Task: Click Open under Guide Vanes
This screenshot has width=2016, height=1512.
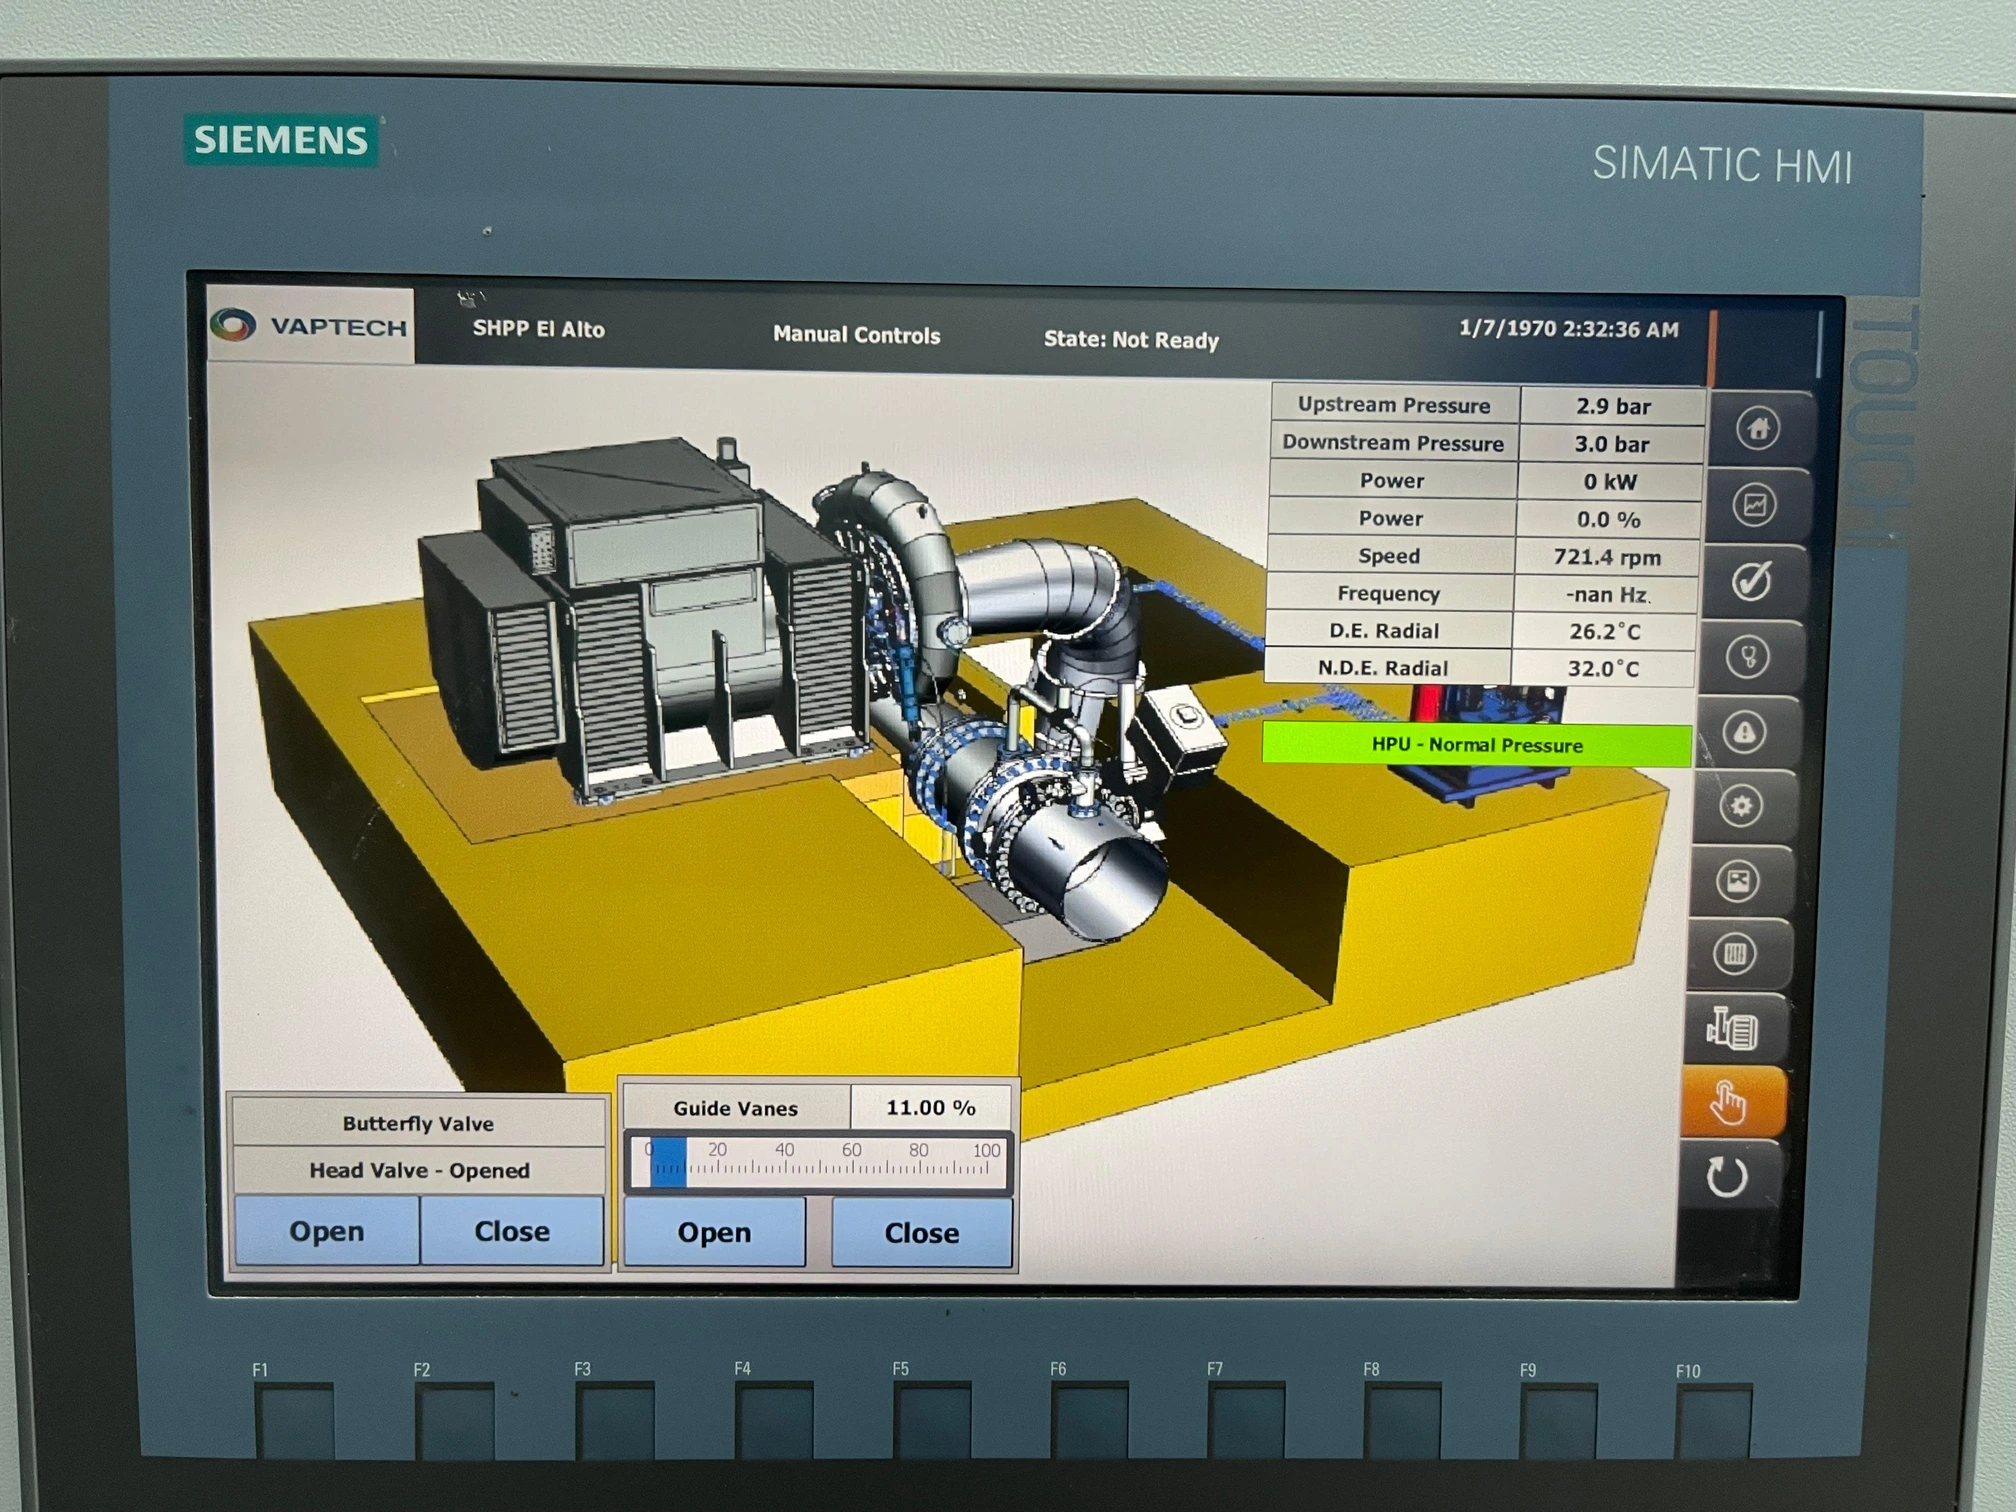Action: (714, 1232)
